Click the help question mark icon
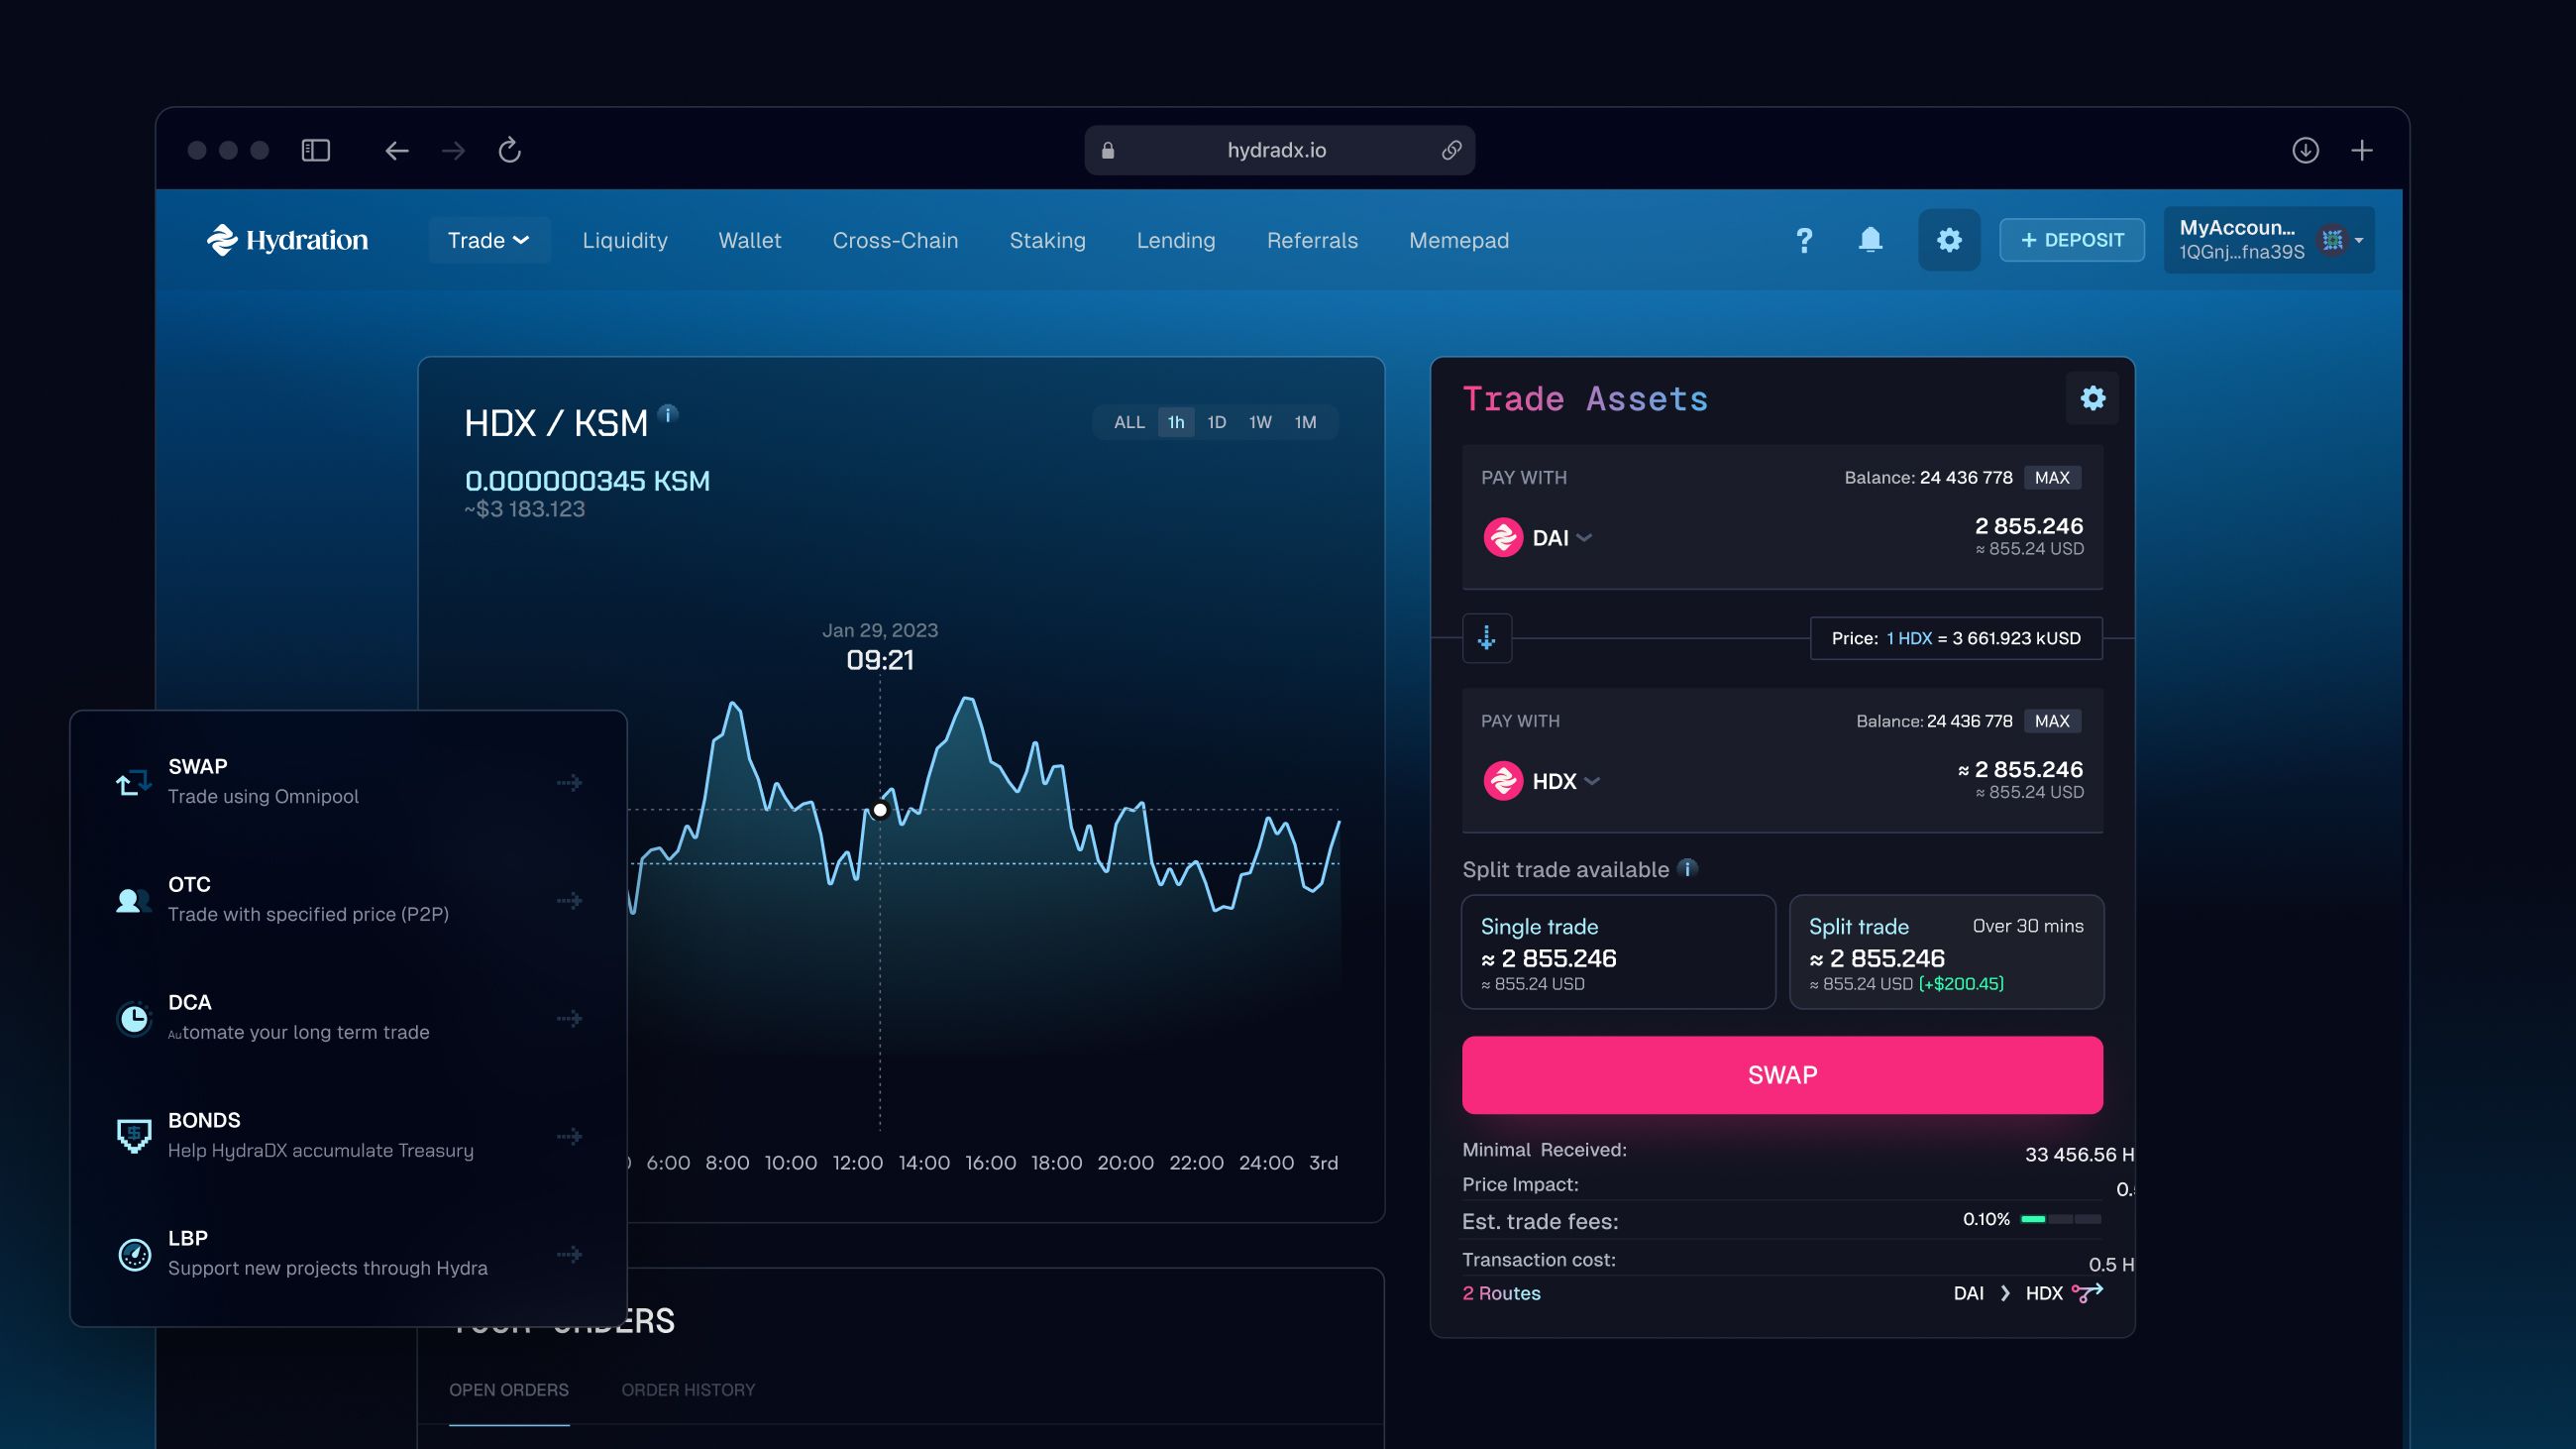Viewport: 2576px width, 1449px height. pyautogui.click(x=1804, y=240)
